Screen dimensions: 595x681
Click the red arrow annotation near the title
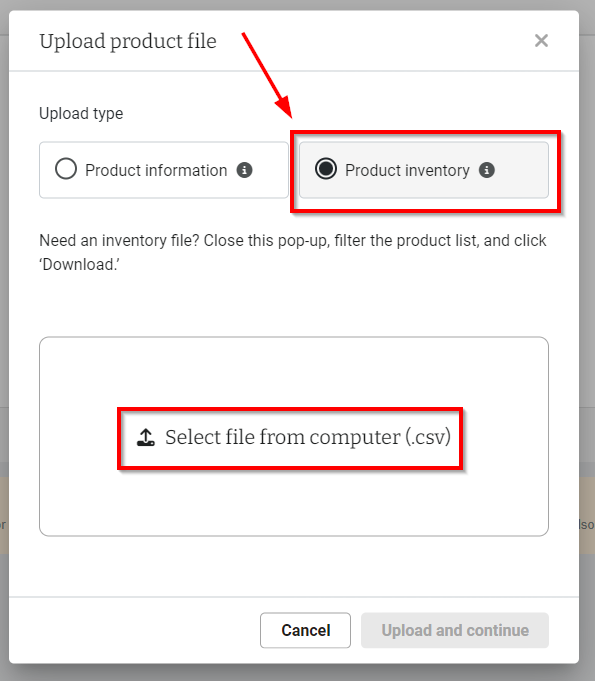[267, 75]
